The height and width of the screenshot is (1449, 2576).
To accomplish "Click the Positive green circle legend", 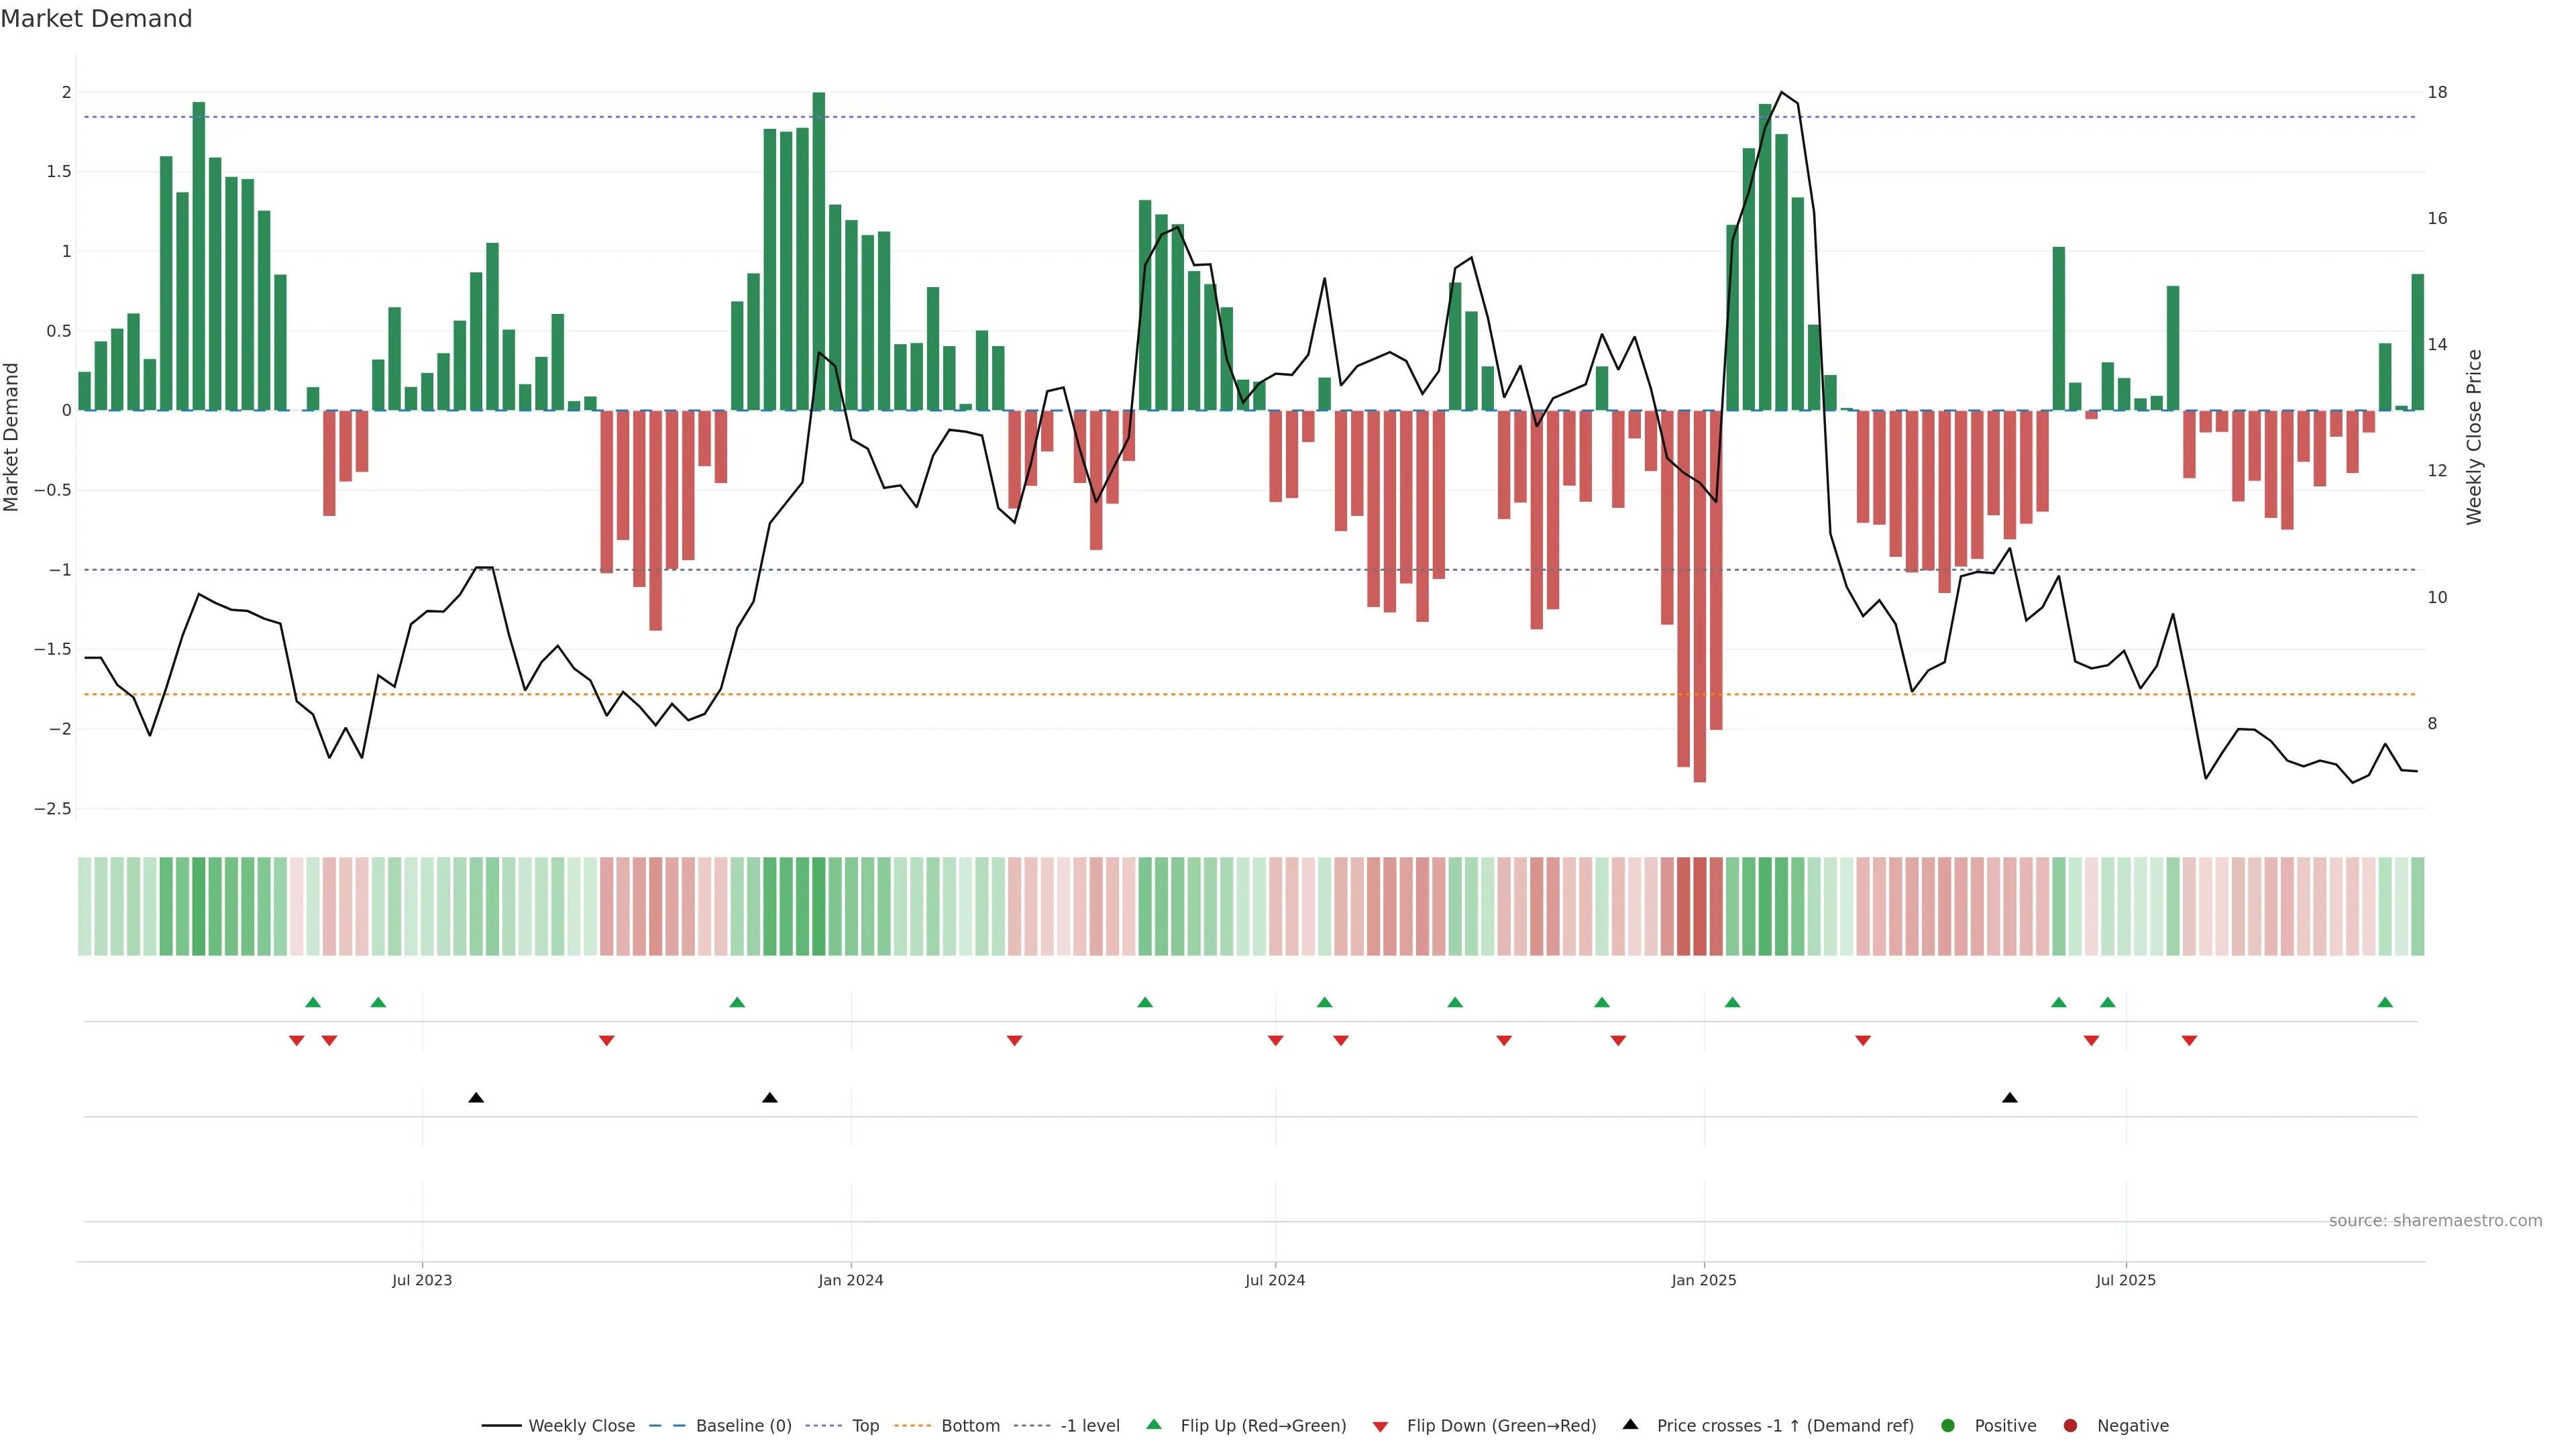I will pyautogui.click(x=1947, y=1426).
